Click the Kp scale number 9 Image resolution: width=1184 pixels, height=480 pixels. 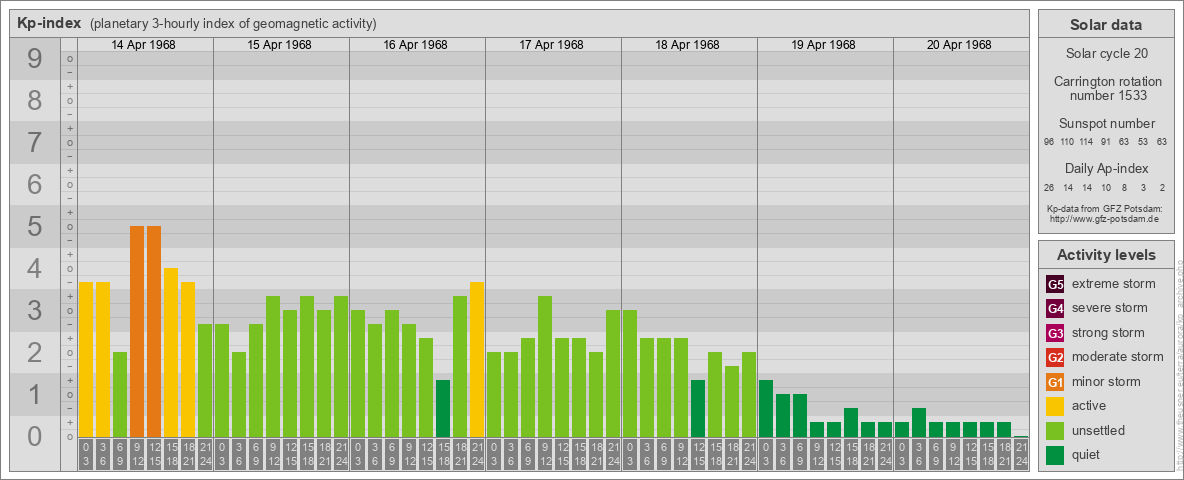coord(34,59)
